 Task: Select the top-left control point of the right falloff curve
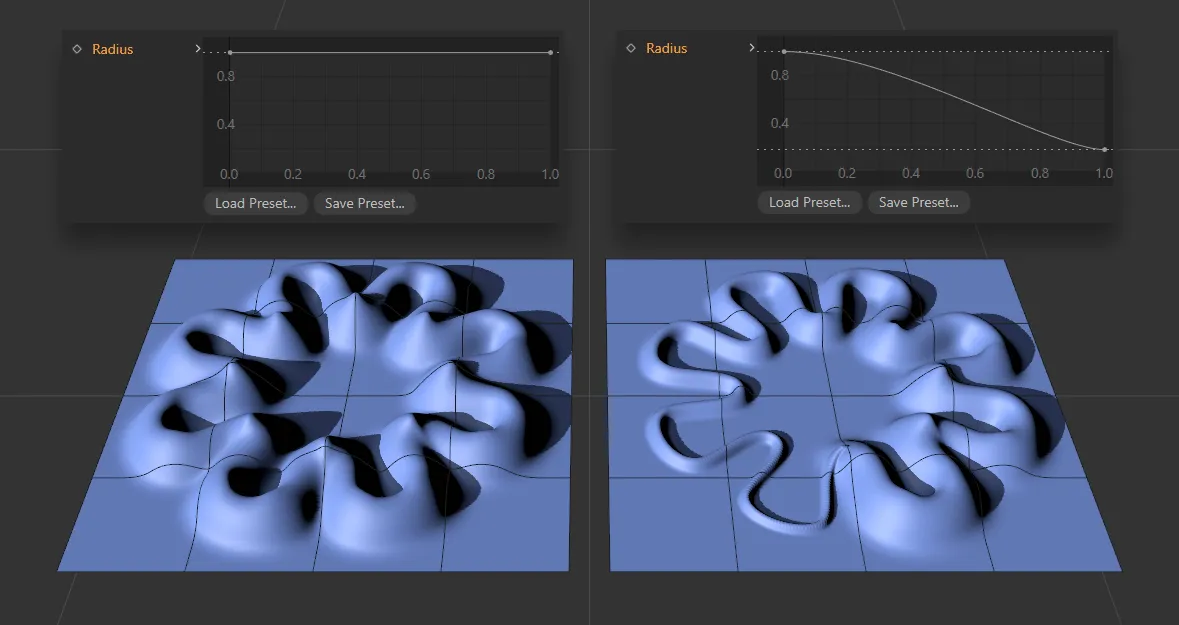[x=784, y=50]
